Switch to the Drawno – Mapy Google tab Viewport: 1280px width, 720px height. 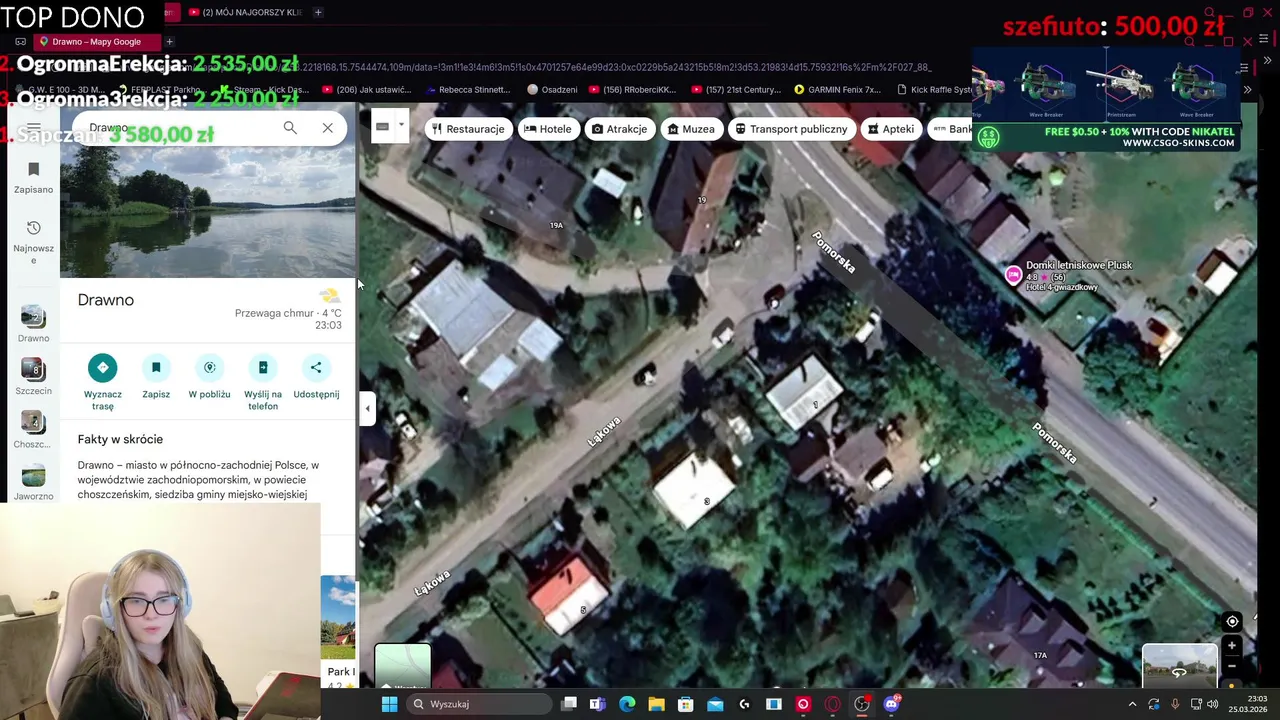click(x=96, y=42)
